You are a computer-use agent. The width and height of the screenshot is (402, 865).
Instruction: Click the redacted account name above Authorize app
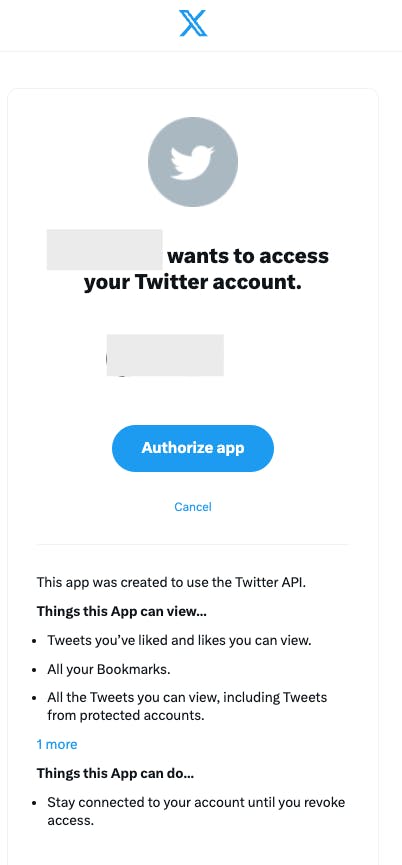pyautogui.click(x=165, y=355)
